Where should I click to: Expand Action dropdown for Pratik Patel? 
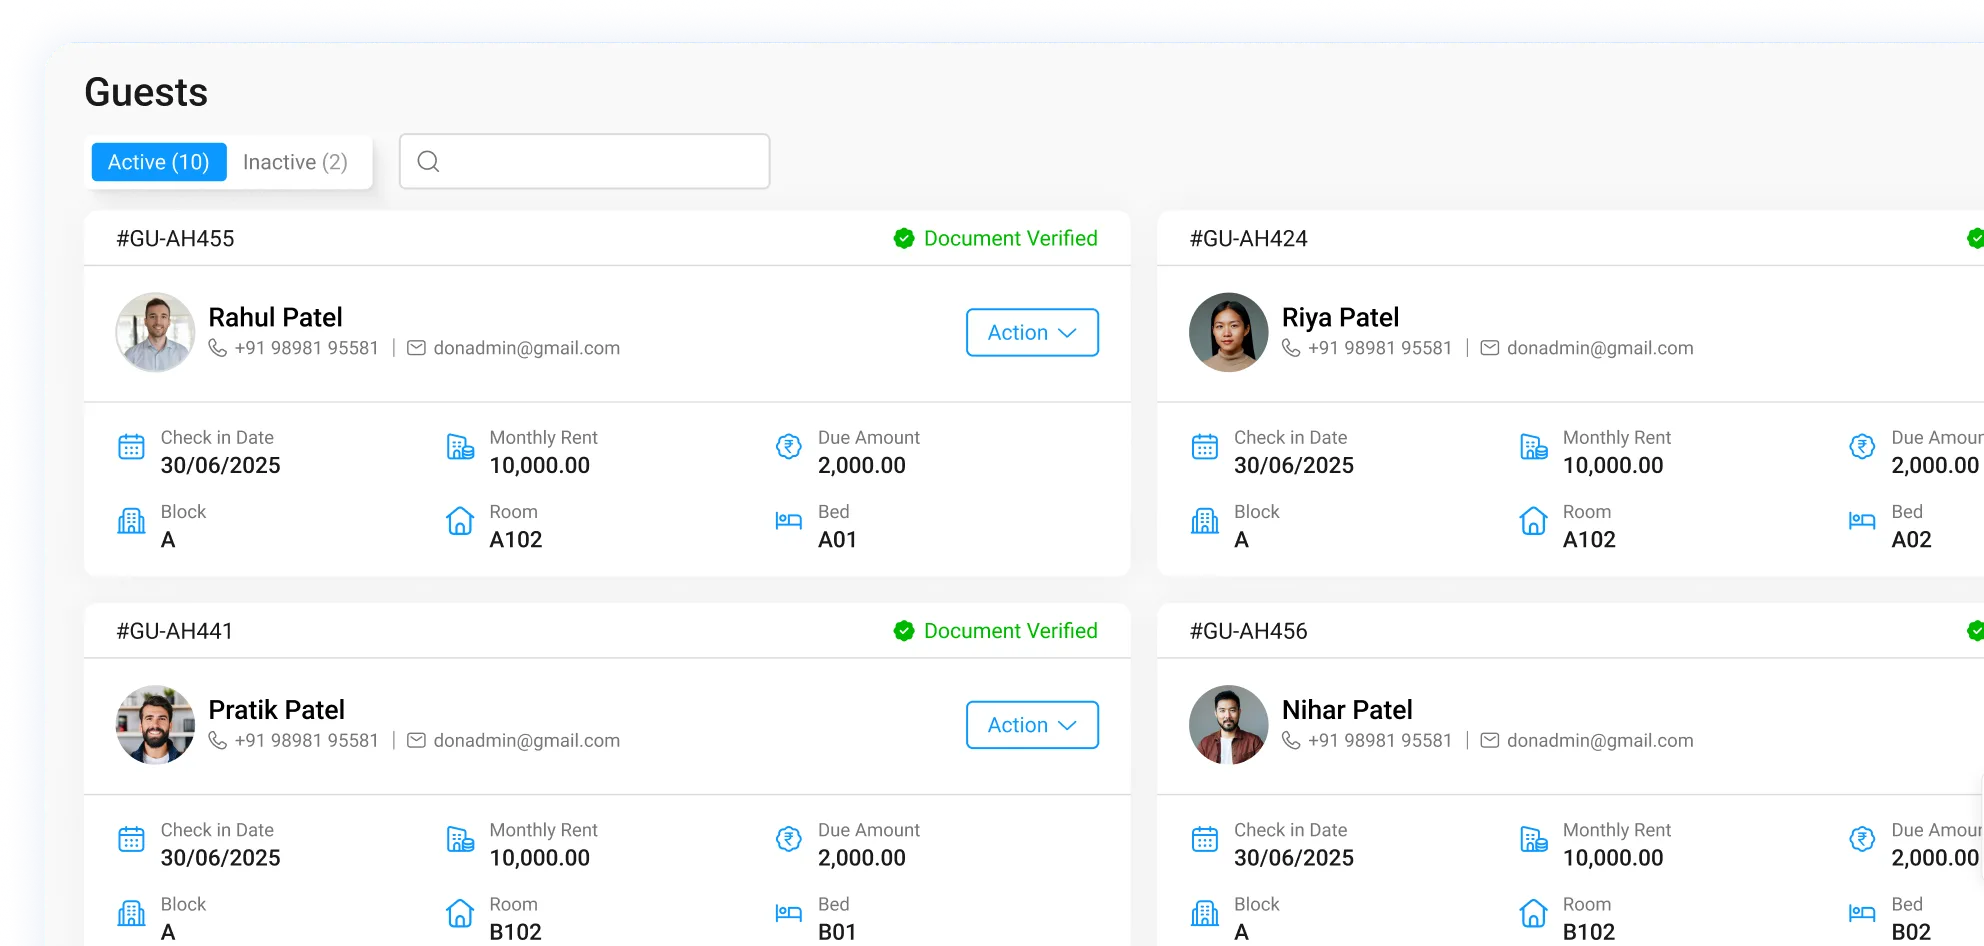(1031, 725)
